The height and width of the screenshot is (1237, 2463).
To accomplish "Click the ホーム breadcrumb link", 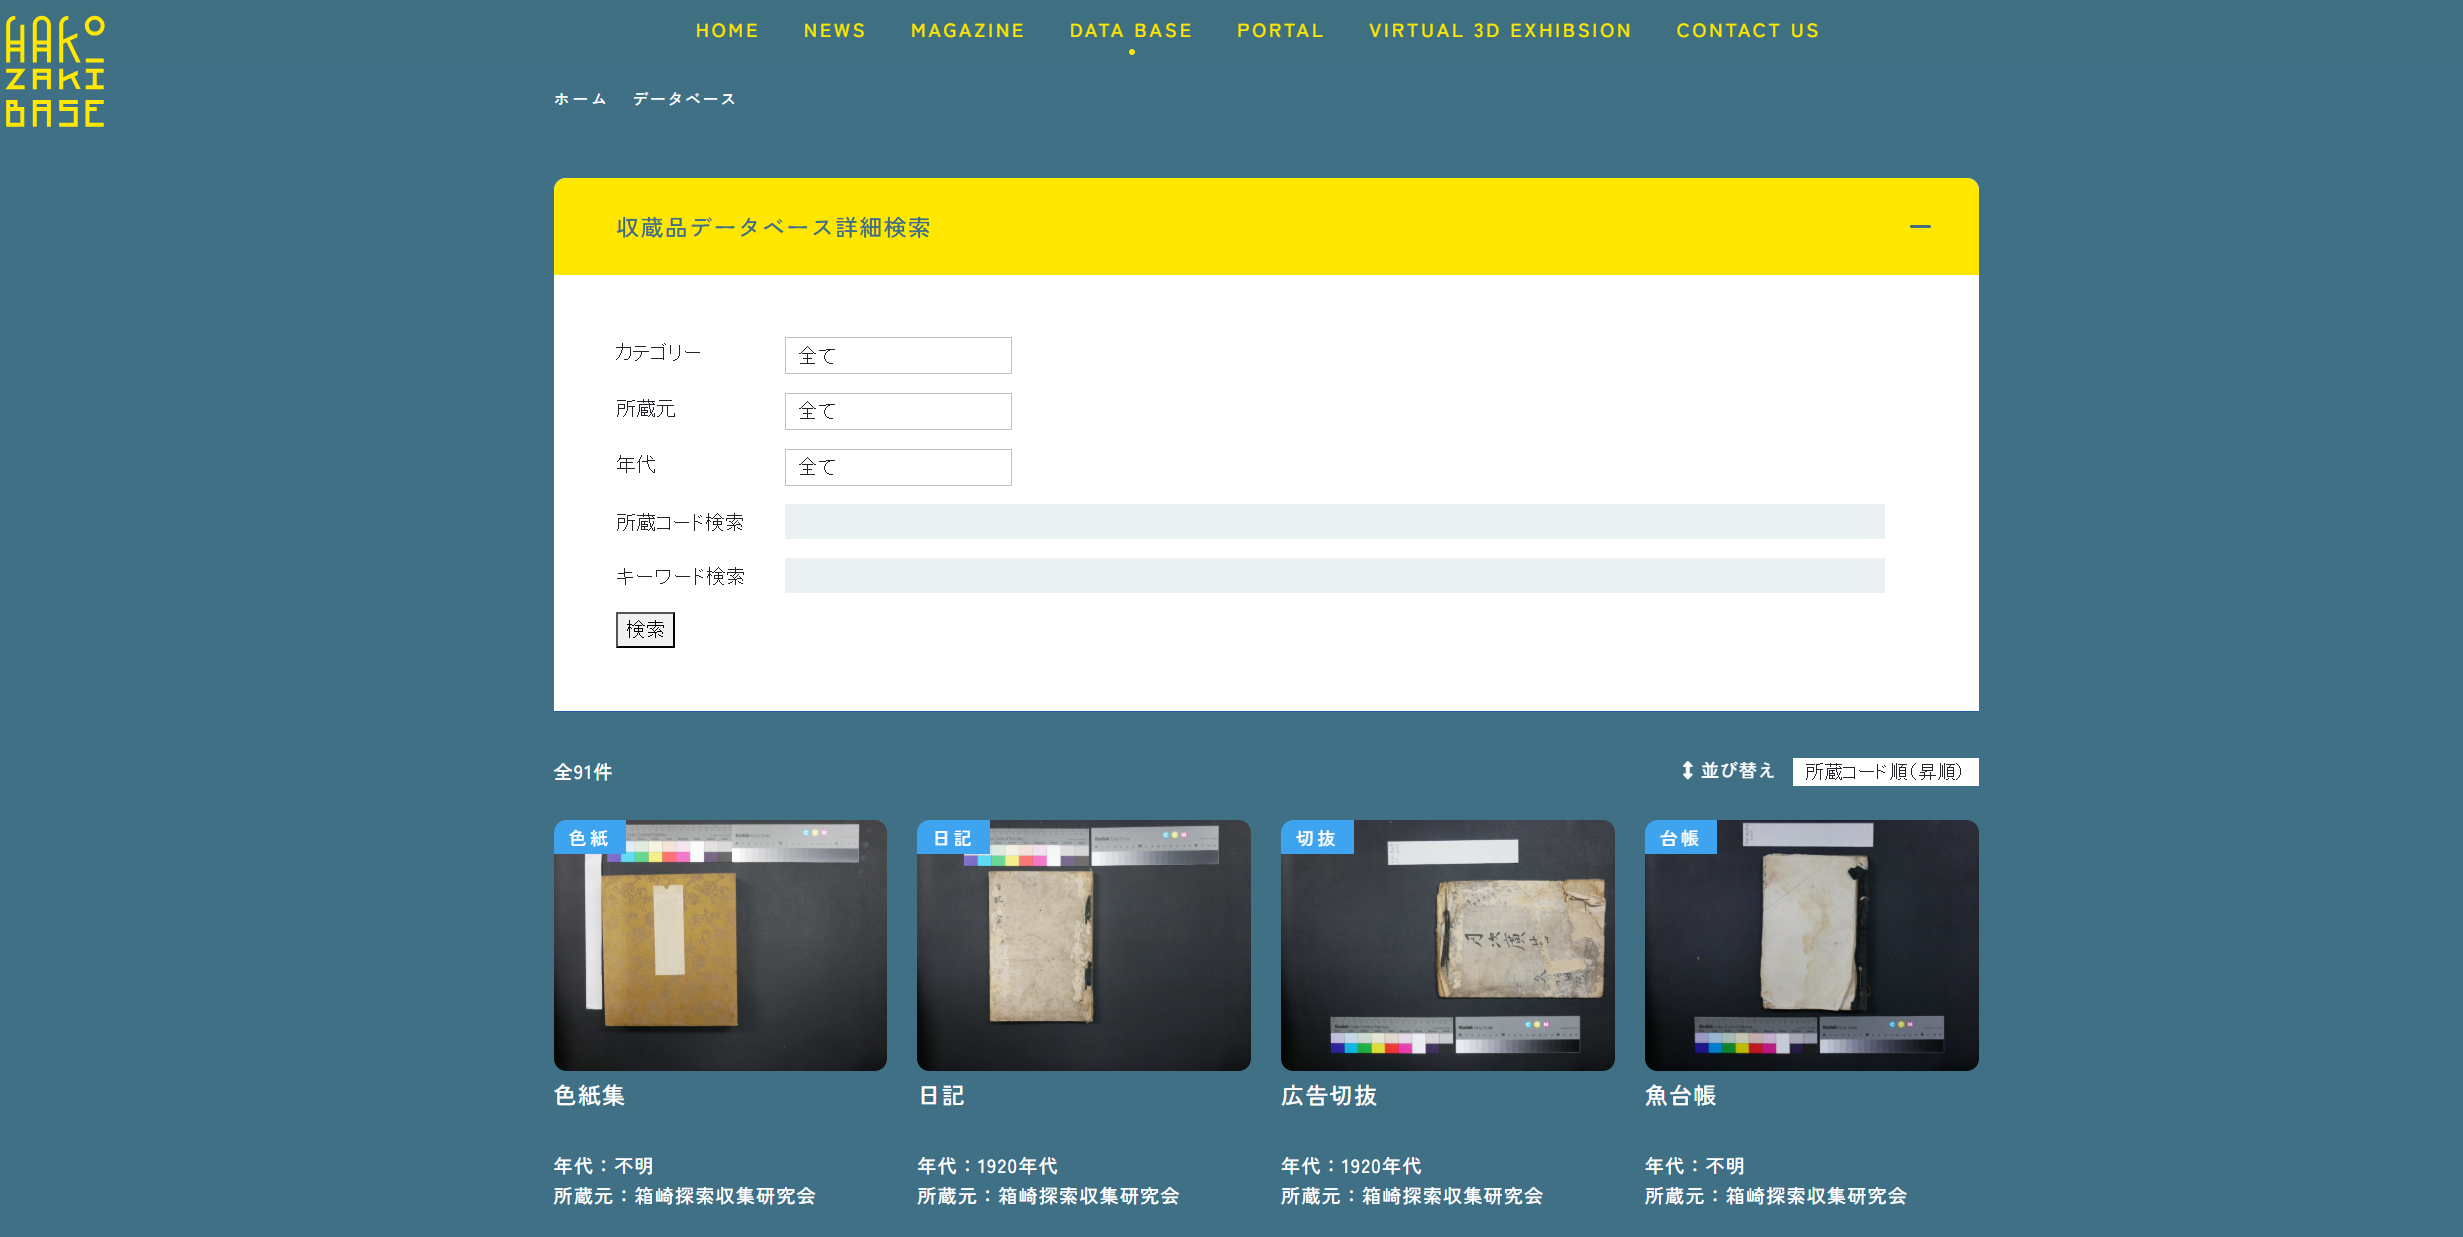I will coord(578,98).
